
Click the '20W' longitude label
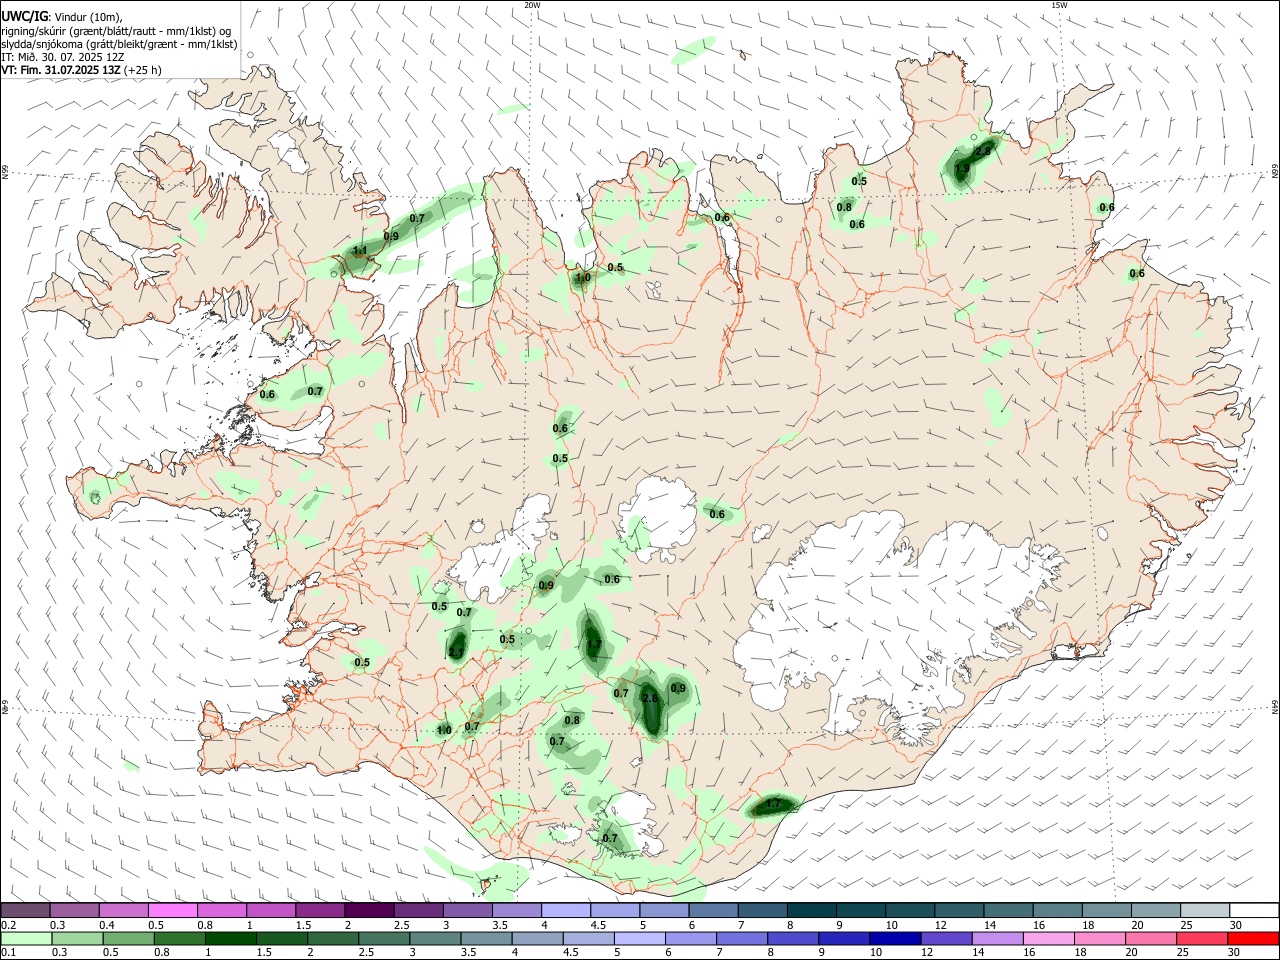(533, 5)
